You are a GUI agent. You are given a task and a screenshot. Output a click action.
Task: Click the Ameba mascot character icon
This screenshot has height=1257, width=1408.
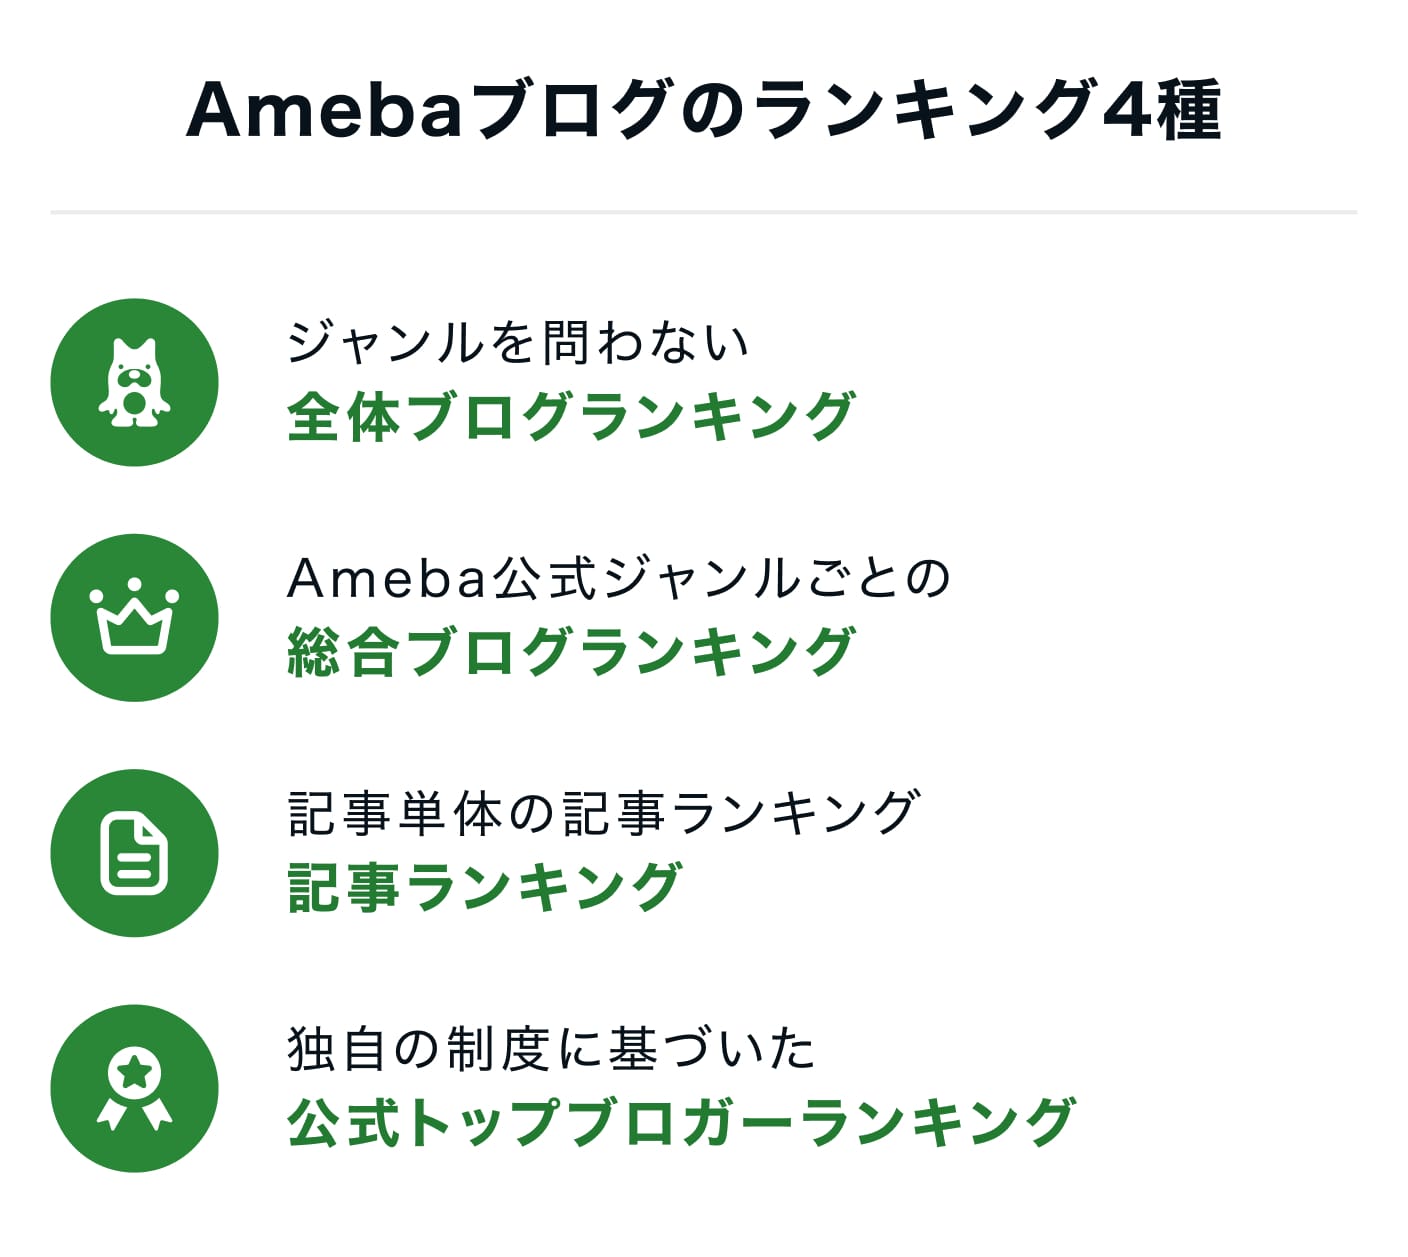coord(134,382)
